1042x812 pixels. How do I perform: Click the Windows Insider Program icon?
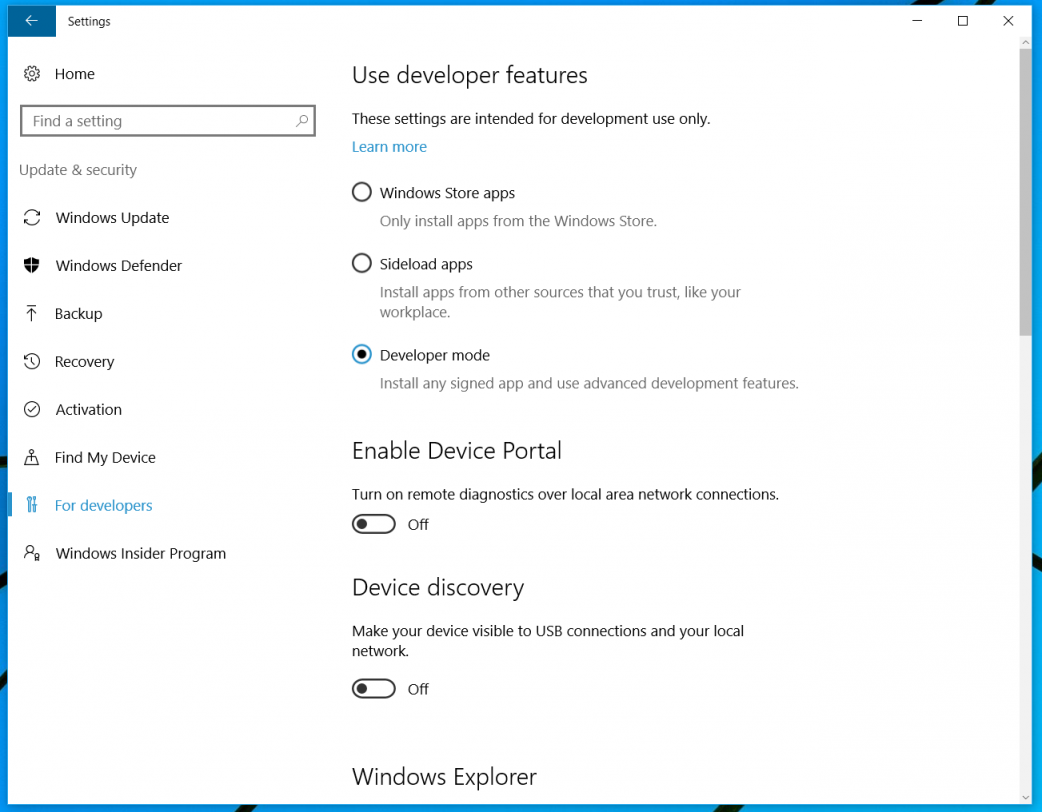pyautogui.click(x=32, y=554)
